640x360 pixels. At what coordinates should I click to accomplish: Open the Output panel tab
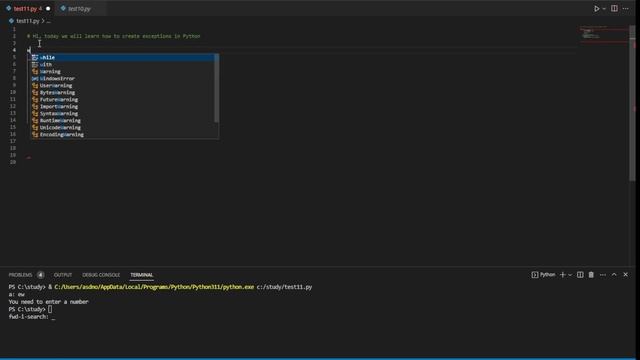[63, 275]
